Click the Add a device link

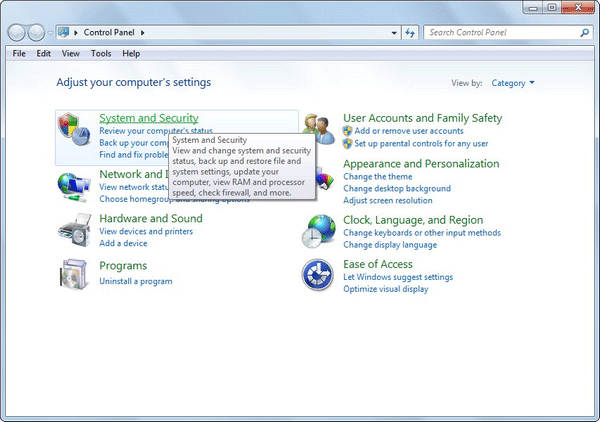click(123, 243)
